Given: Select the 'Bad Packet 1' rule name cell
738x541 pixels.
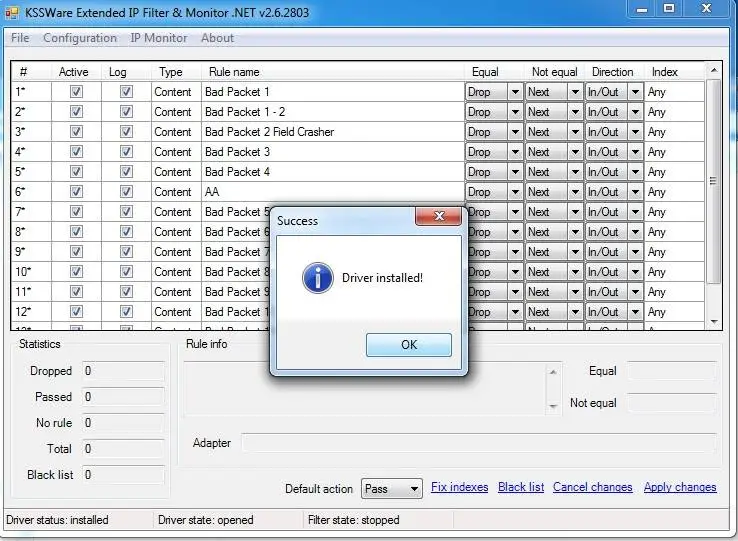Looking at the screenshot, I should [x=333, y=92].
